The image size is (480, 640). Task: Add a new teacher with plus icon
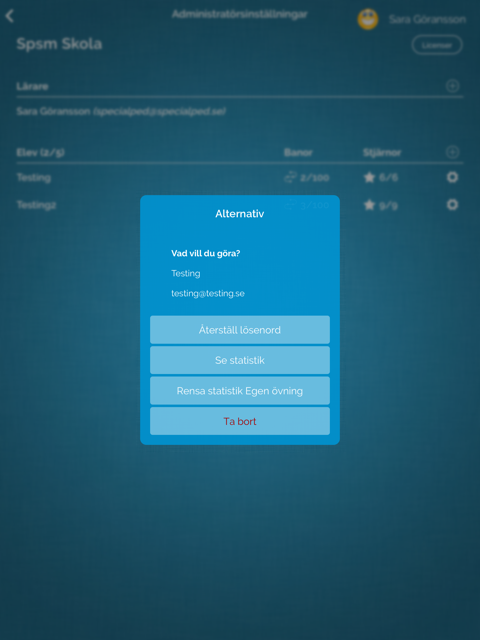coord(452,86)
